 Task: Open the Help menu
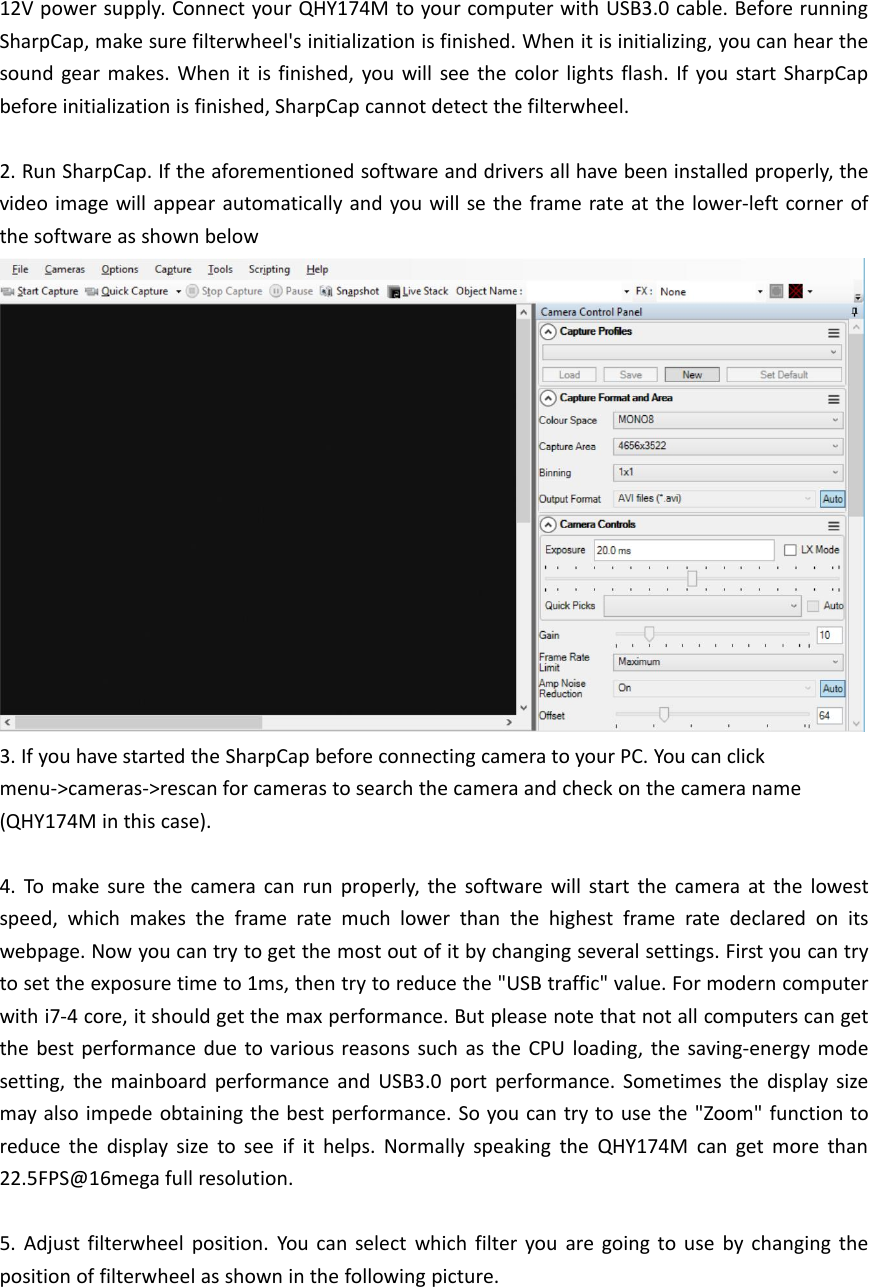(x=317, y=269)
